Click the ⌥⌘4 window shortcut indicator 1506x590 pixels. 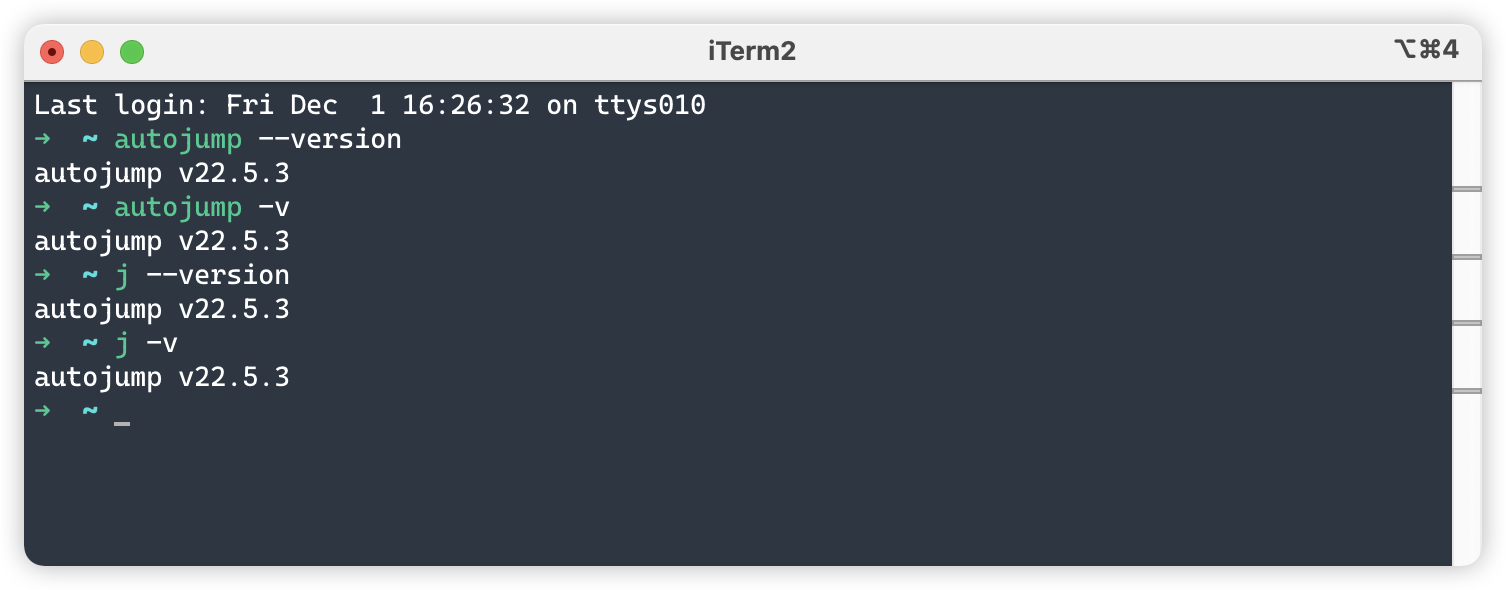1425,50
